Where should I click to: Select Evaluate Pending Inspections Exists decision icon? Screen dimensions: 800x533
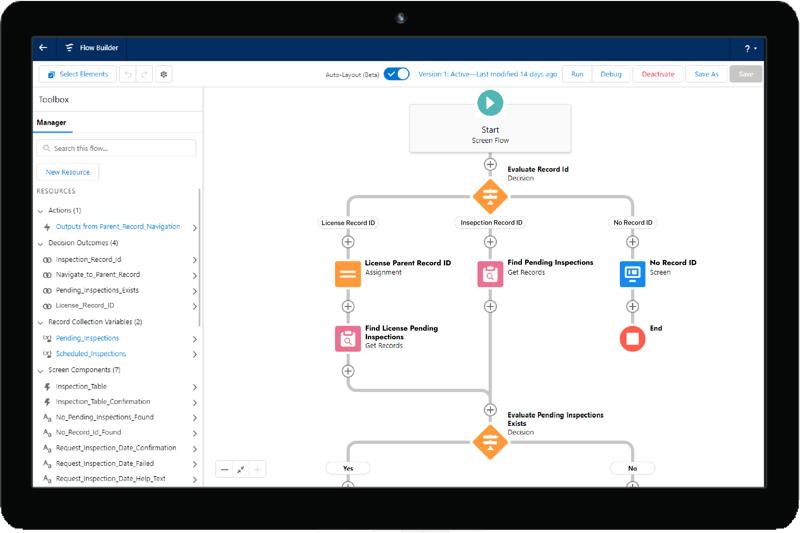(x=490, y=442)
